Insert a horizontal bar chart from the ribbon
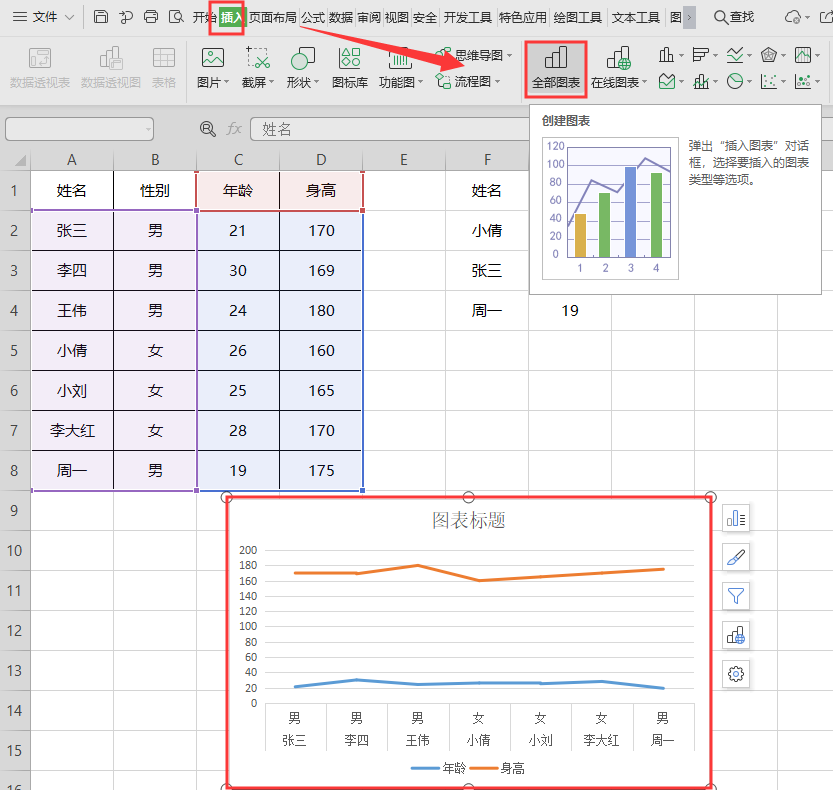 pos(700,54)
